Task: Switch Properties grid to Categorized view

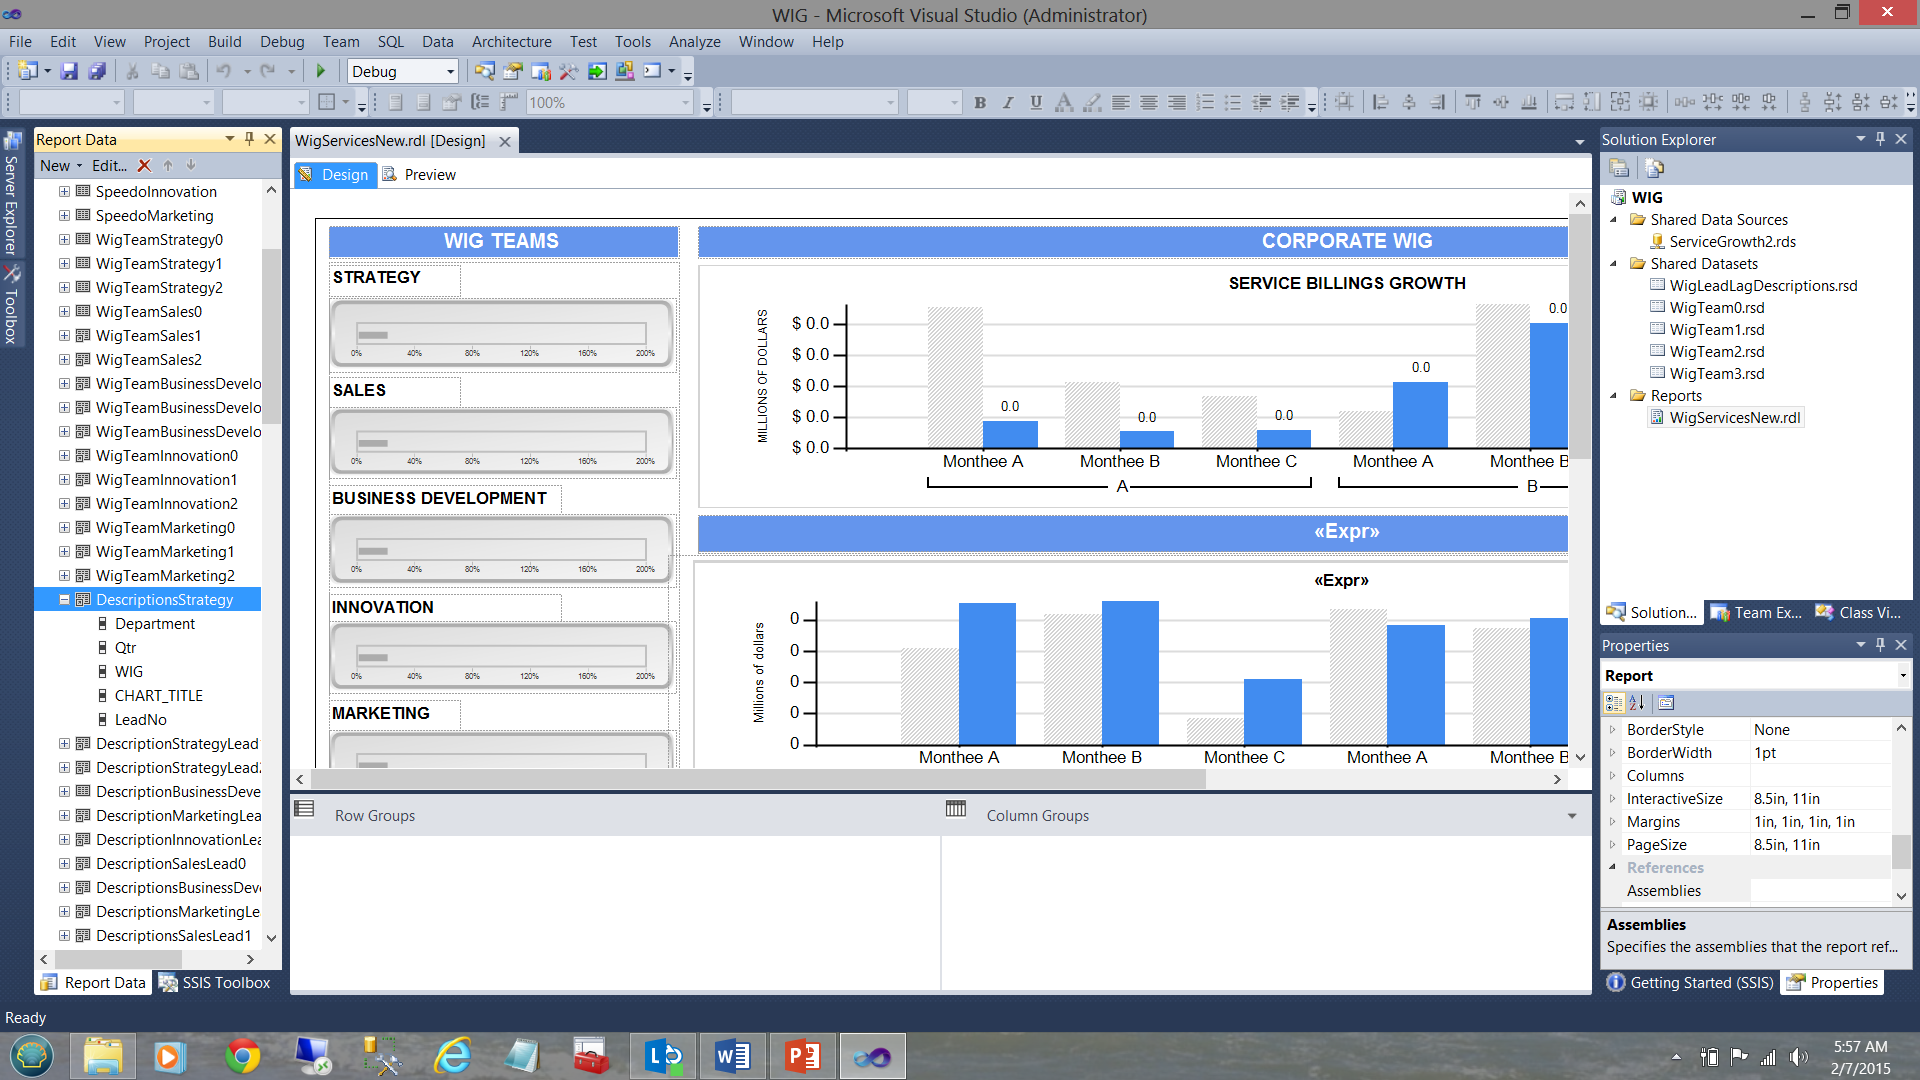Action: click(1614, 703)
